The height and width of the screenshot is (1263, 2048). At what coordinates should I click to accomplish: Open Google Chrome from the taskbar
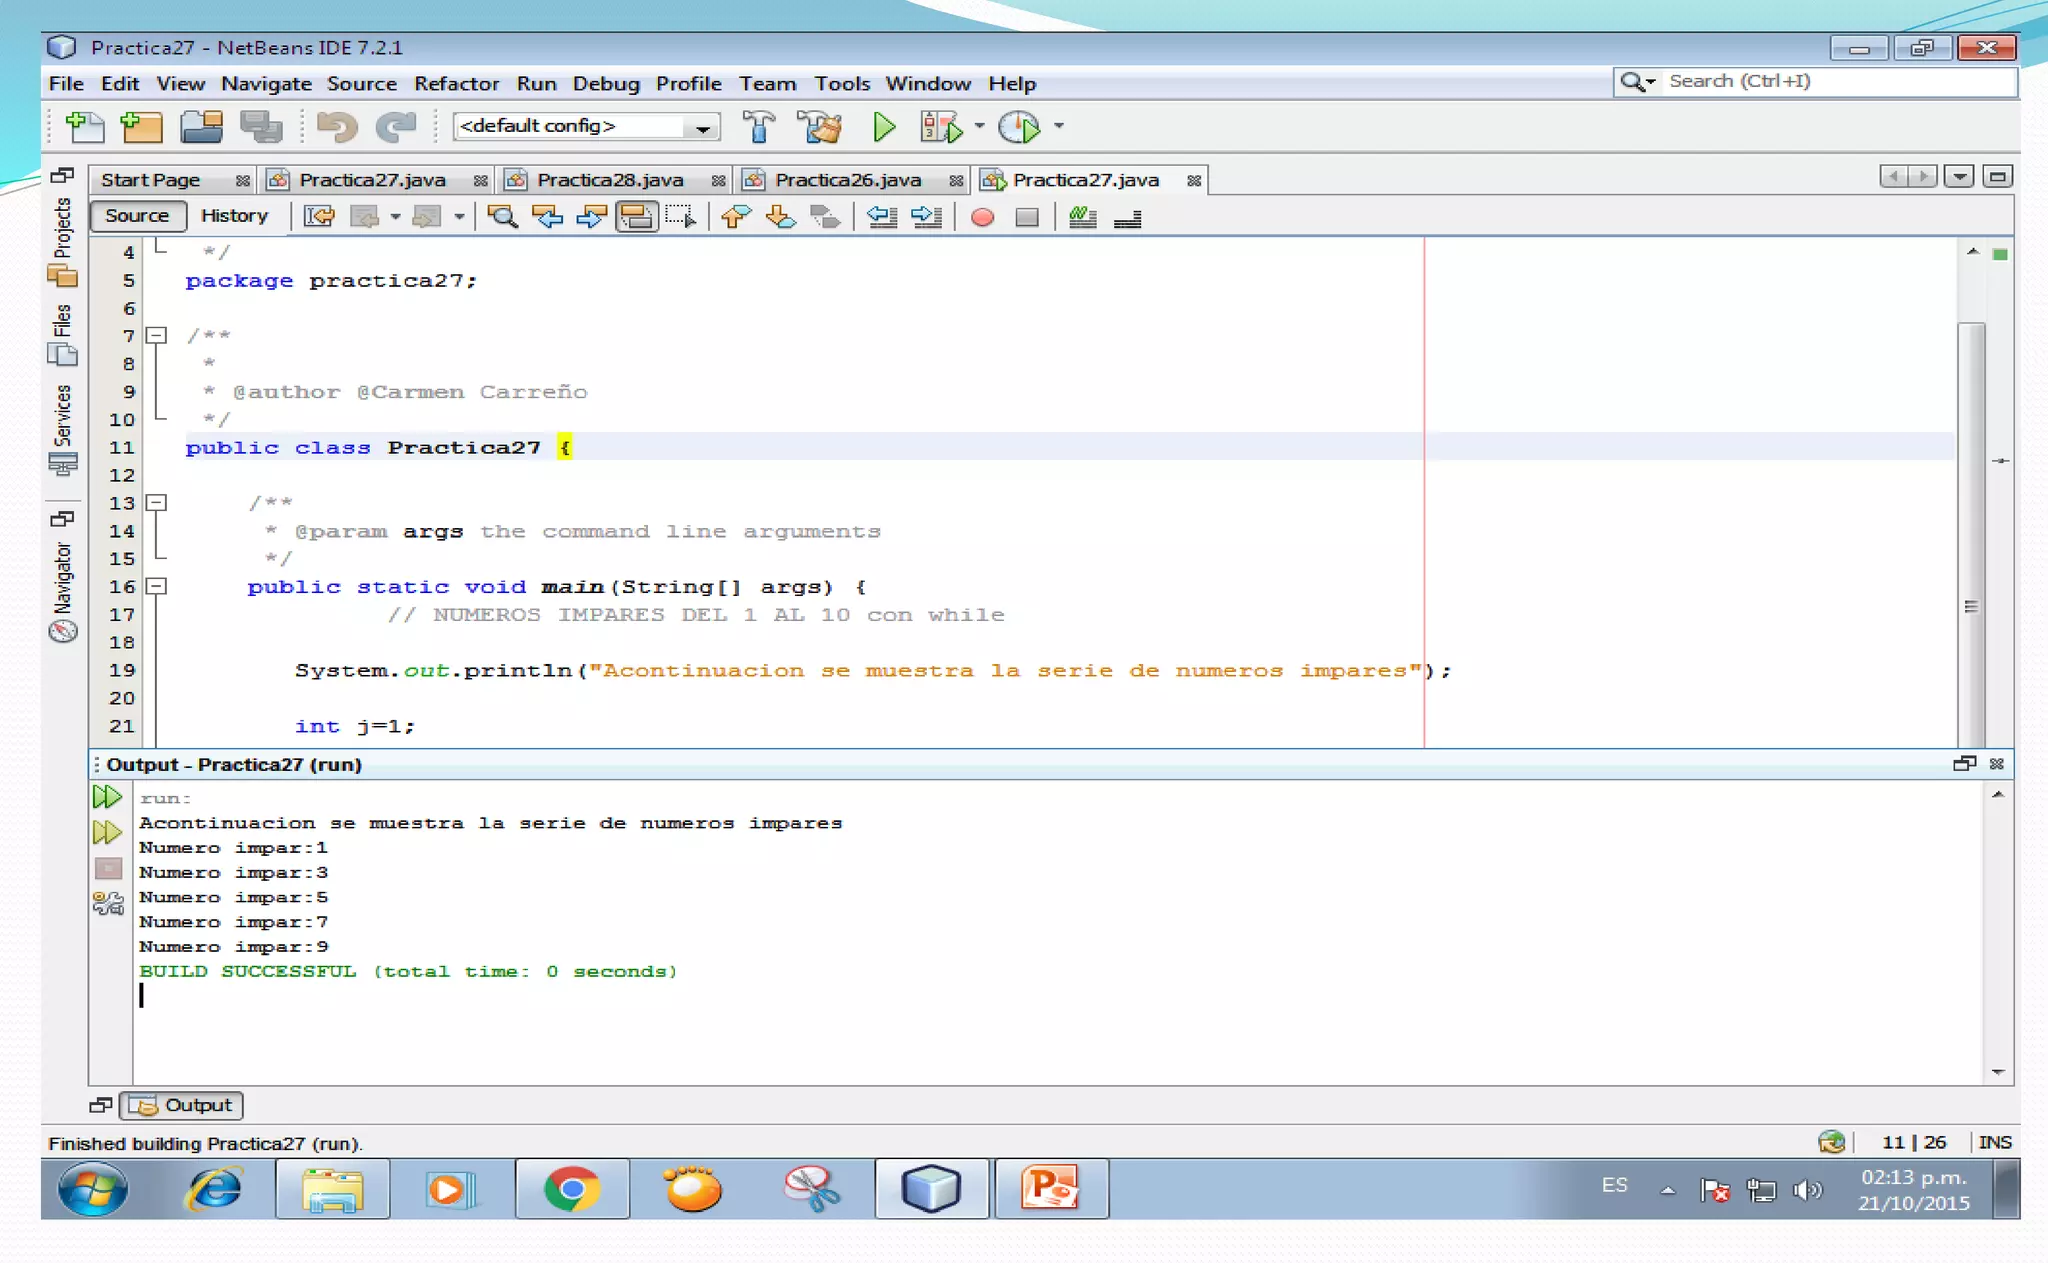coord(572,1189)
